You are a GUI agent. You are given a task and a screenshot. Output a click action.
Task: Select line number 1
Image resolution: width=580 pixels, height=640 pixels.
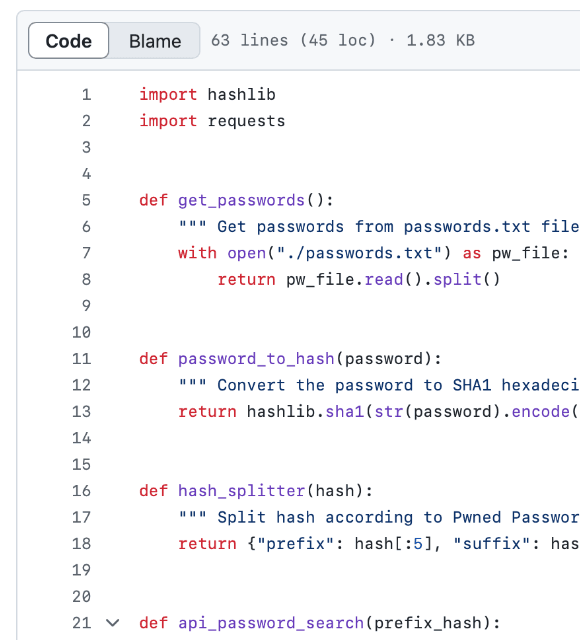click(87, 95)
